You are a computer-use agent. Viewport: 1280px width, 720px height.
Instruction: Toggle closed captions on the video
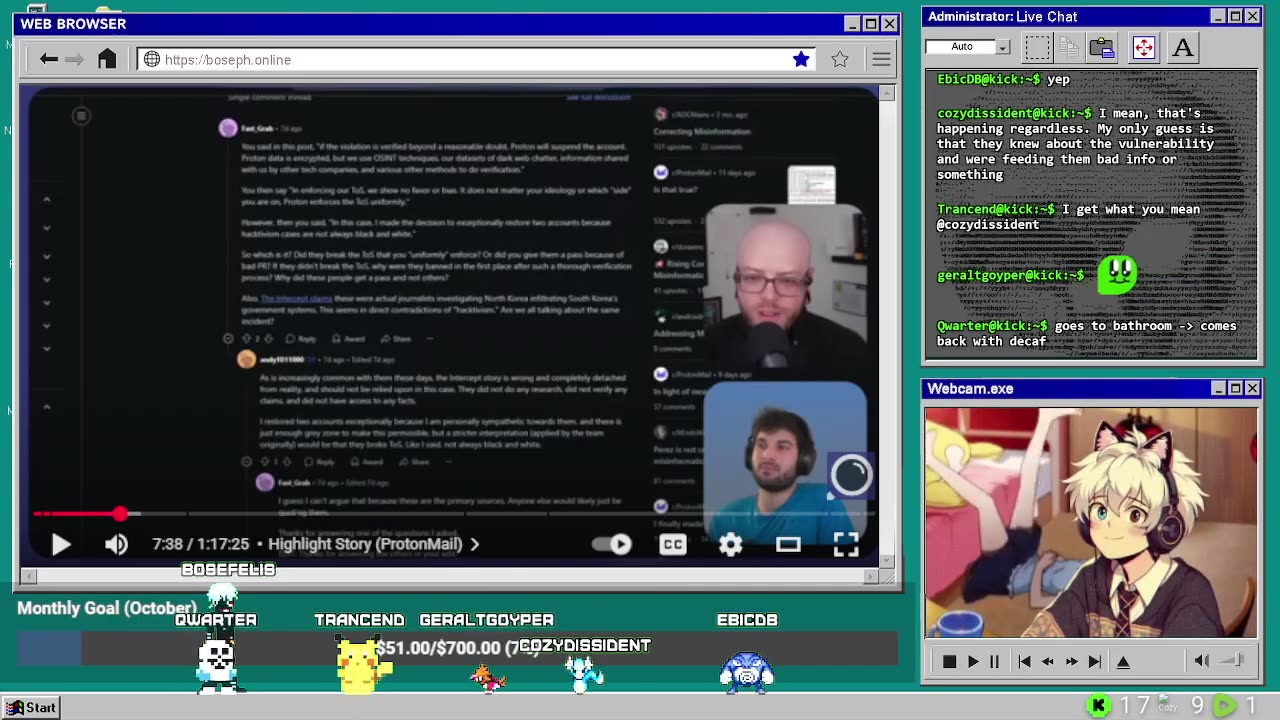point(673,544)
